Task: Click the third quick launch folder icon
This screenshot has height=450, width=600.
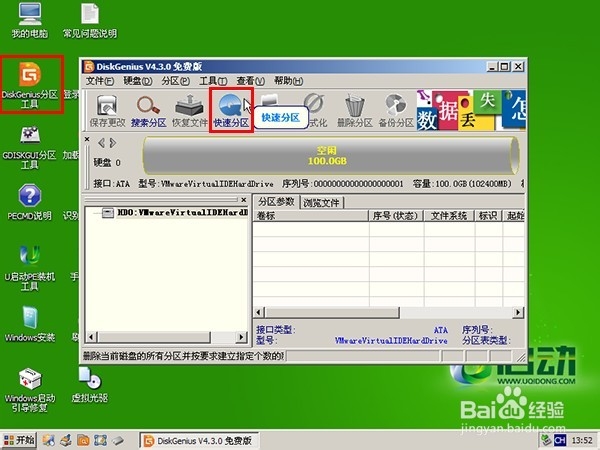Action: [83, 440]
